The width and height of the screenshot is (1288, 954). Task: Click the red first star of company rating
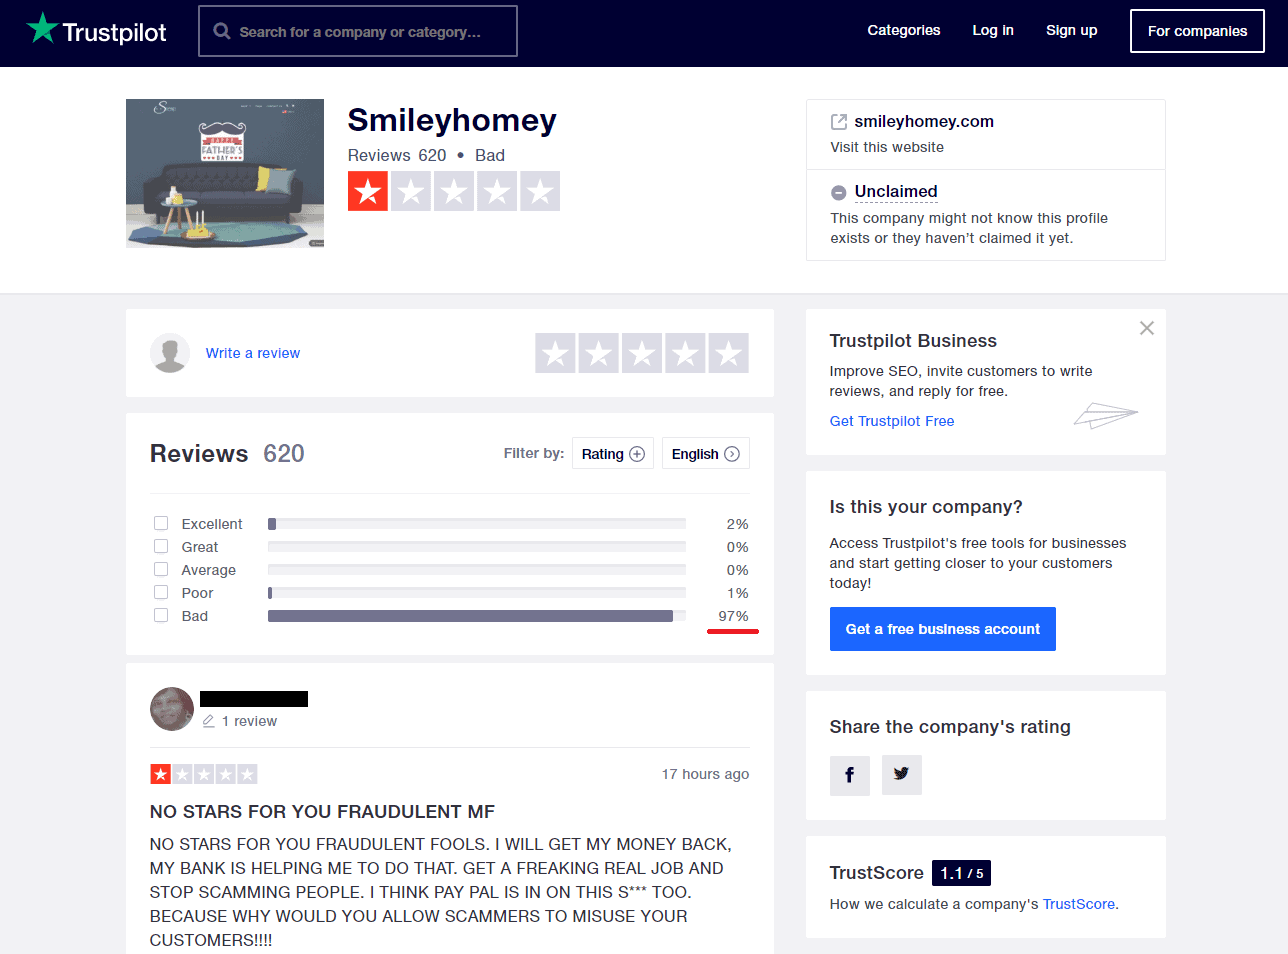coord(368,191)
